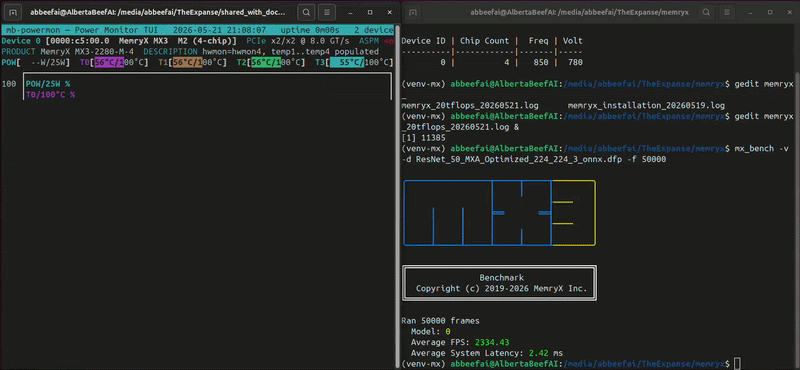The image size is (800, 370).
Task: Click the 'Freq' column header
Action: pos(538,41)
